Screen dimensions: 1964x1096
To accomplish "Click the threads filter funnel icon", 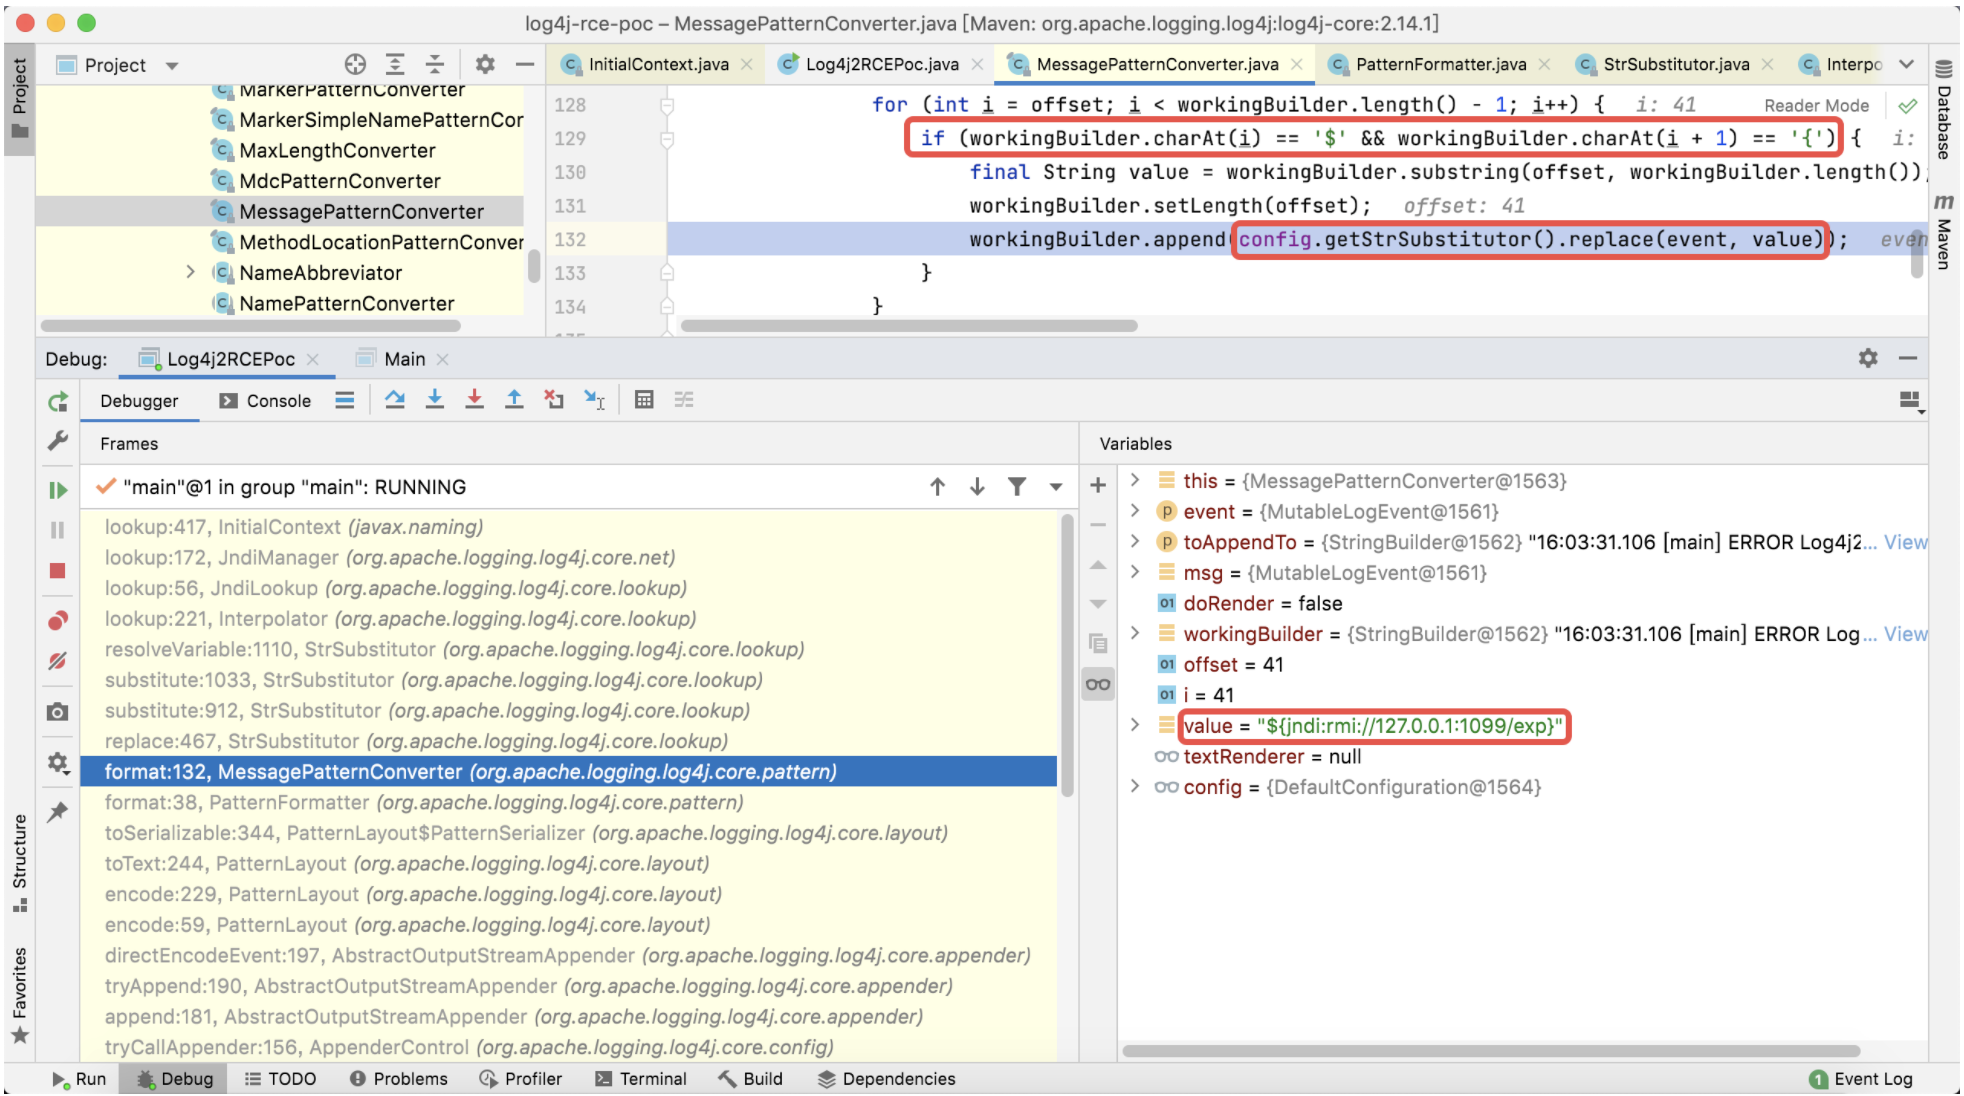I will click(x=1017, y=487).
